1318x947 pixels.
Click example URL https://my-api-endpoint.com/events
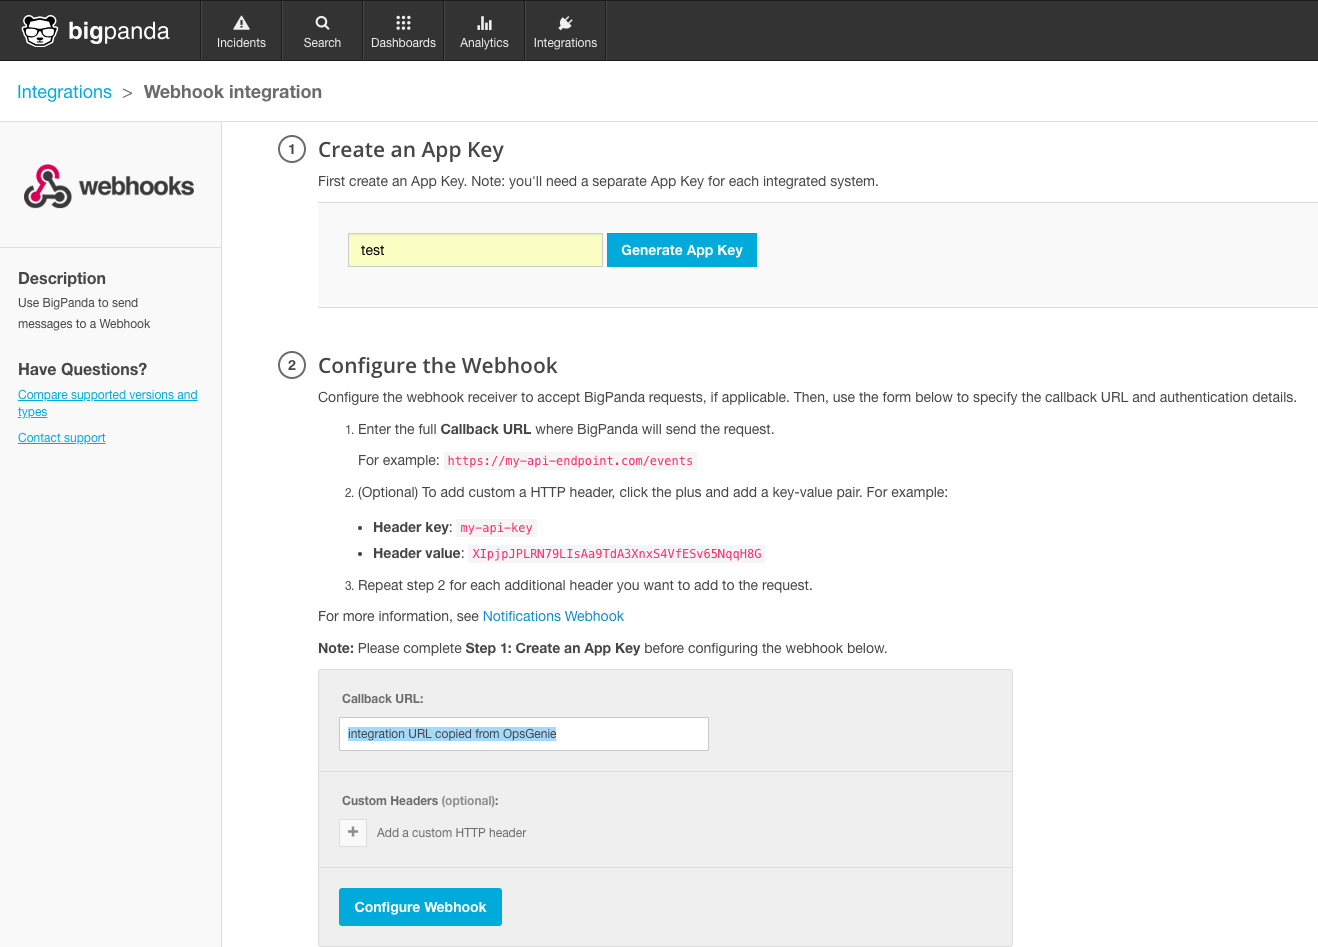tap(570, 461)
